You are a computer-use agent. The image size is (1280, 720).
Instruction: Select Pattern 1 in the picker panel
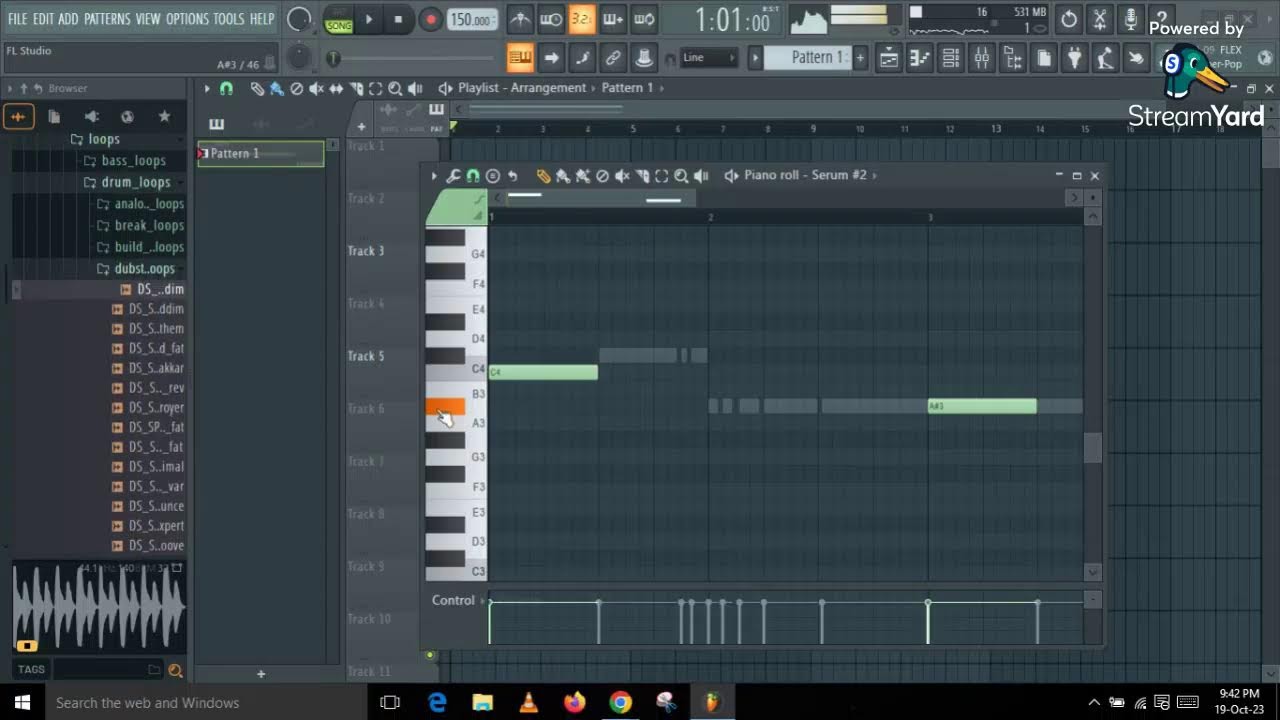coord(261,154)
